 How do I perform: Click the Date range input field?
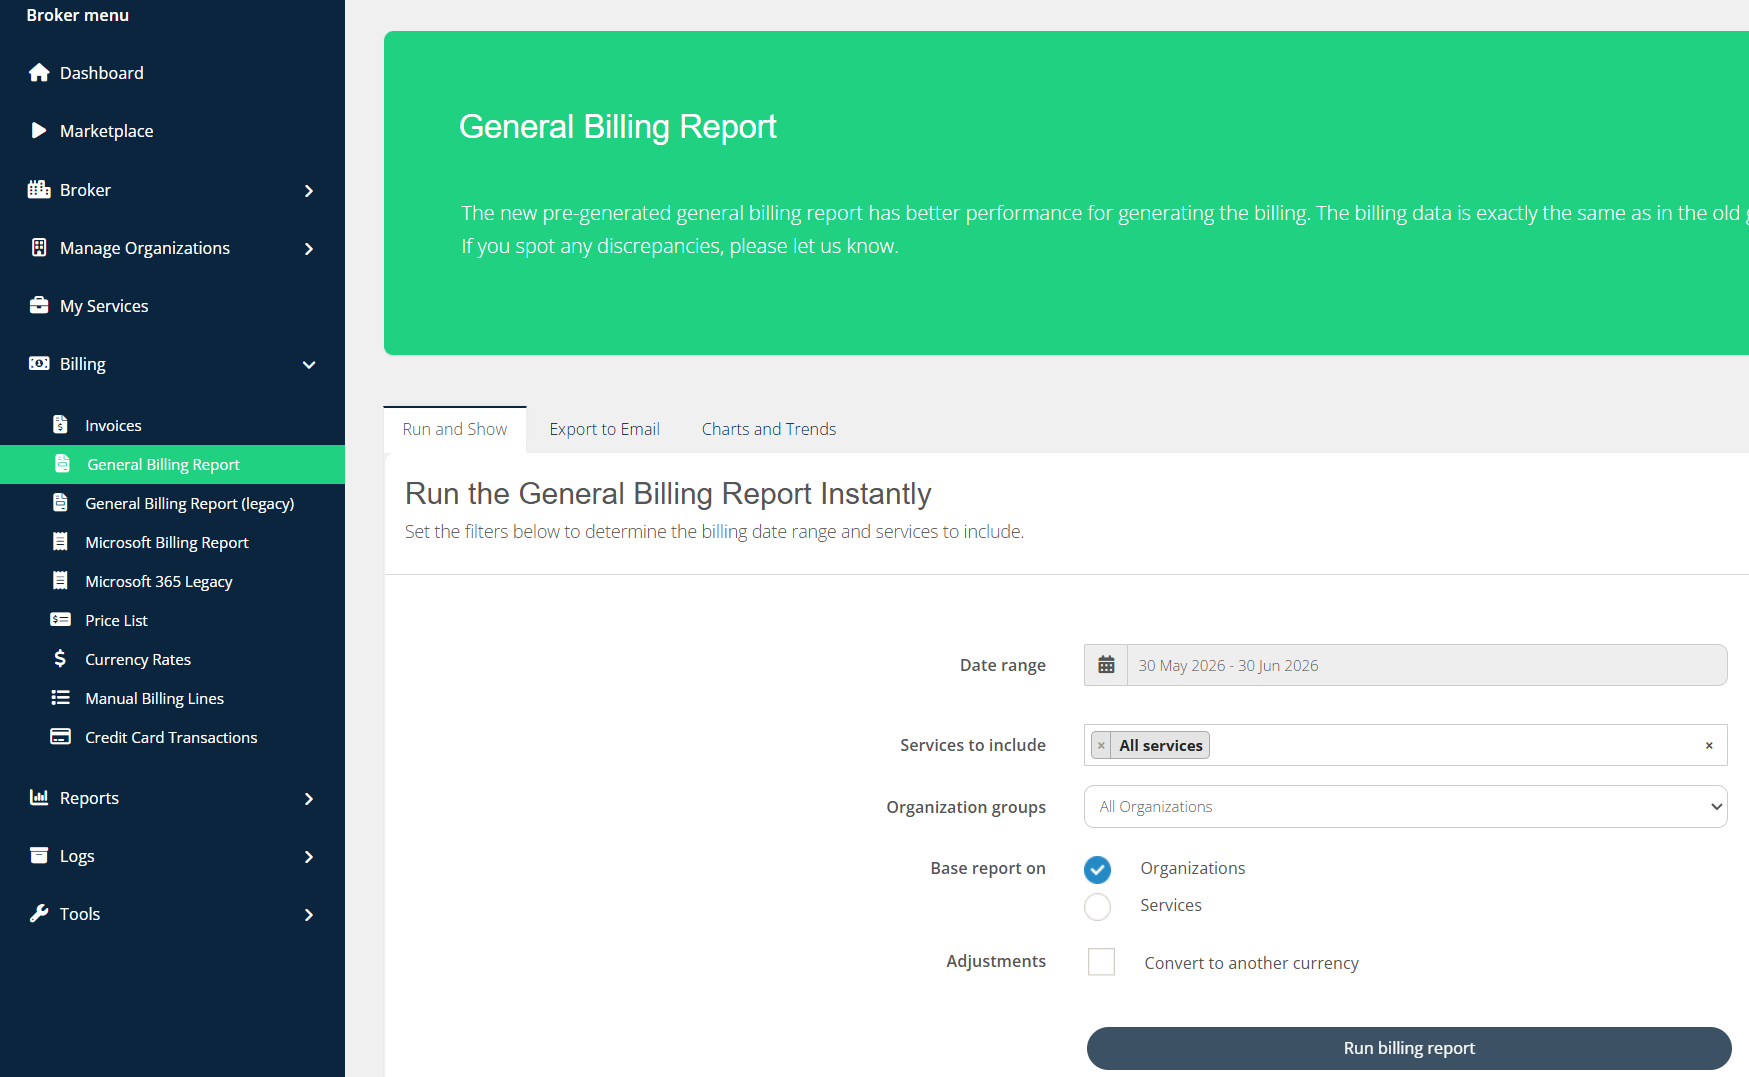coord(1427,665)
